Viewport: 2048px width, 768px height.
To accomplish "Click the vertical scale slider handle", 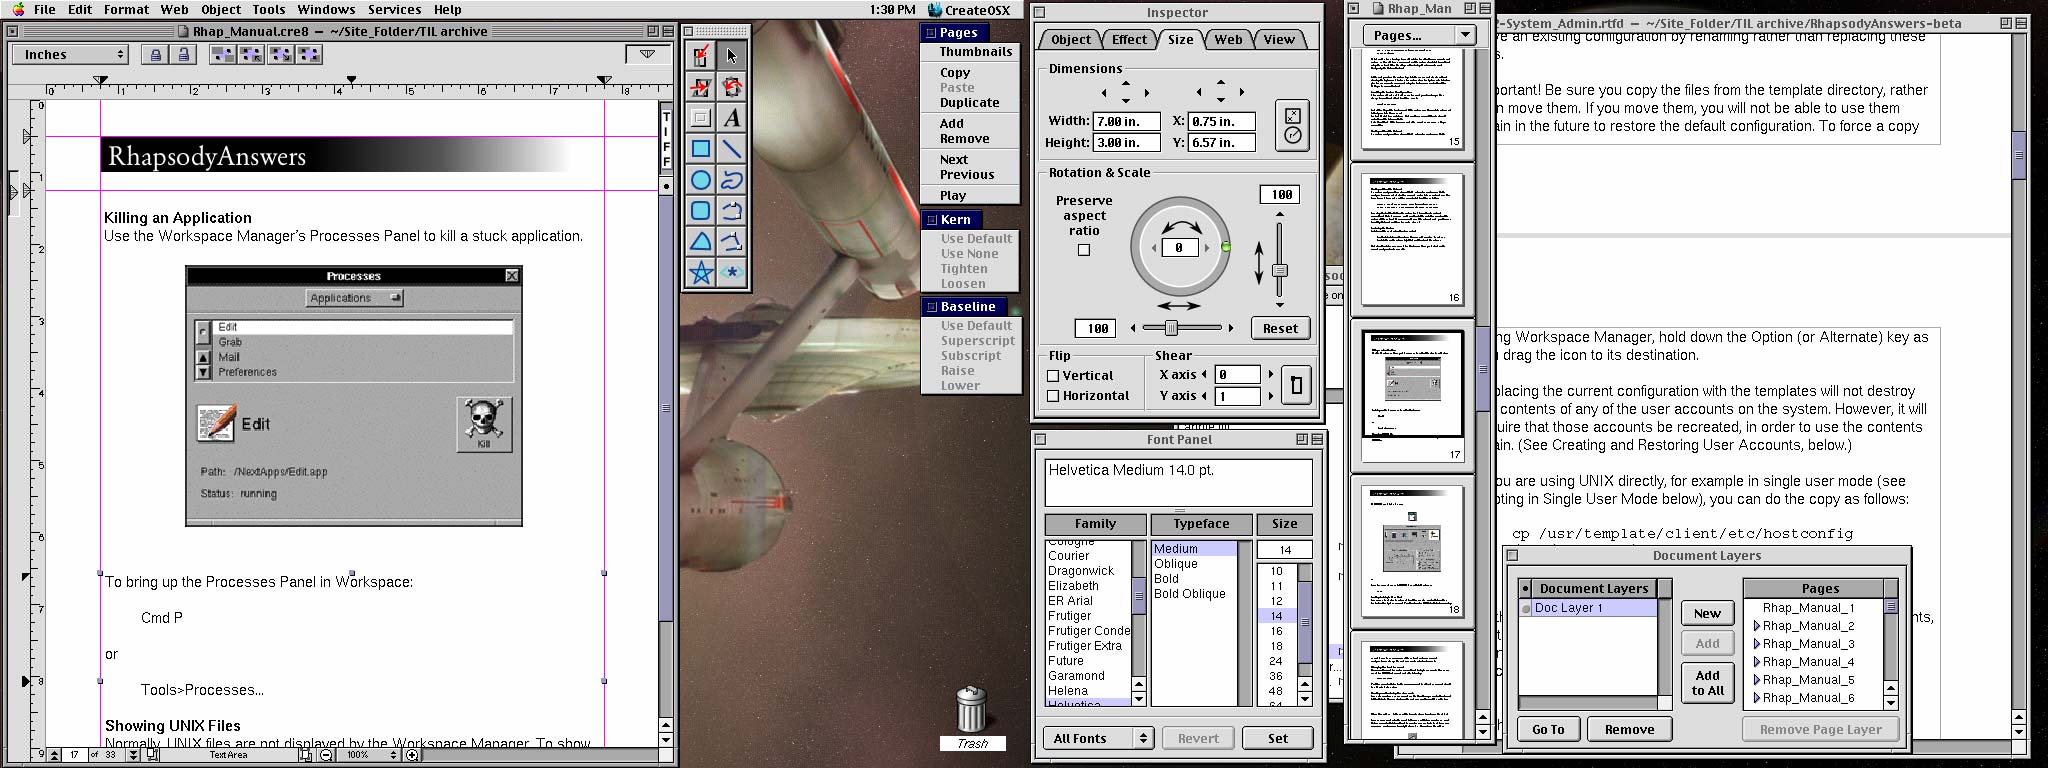I will 1279,271.
